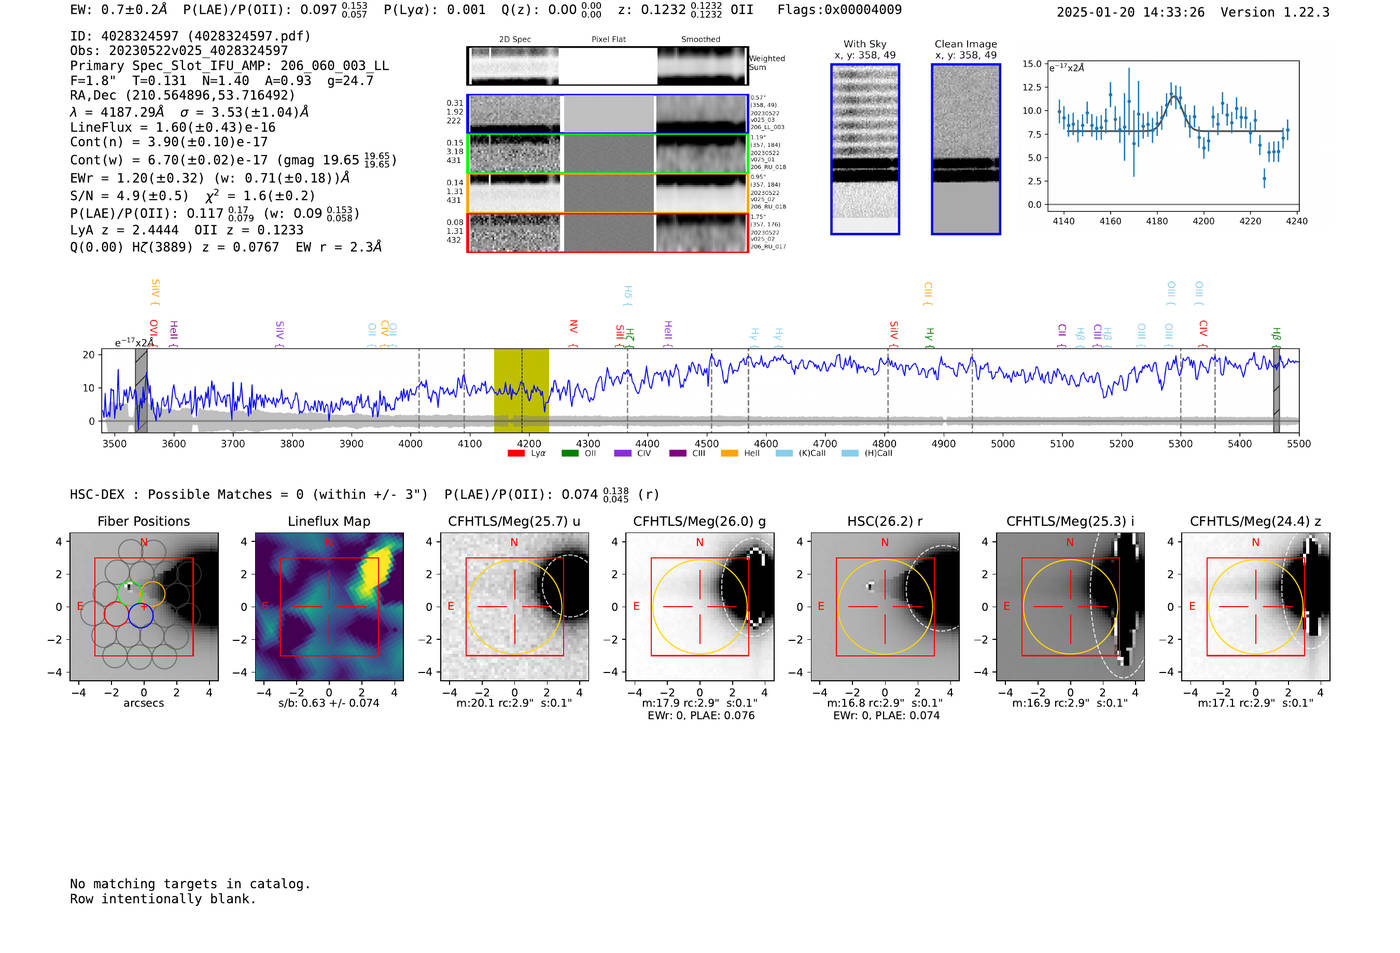The image size is (1400, 953).
Task: Click the Flags:0x00004009 header text
Action: pyautogui.click(x=839, y=10)
